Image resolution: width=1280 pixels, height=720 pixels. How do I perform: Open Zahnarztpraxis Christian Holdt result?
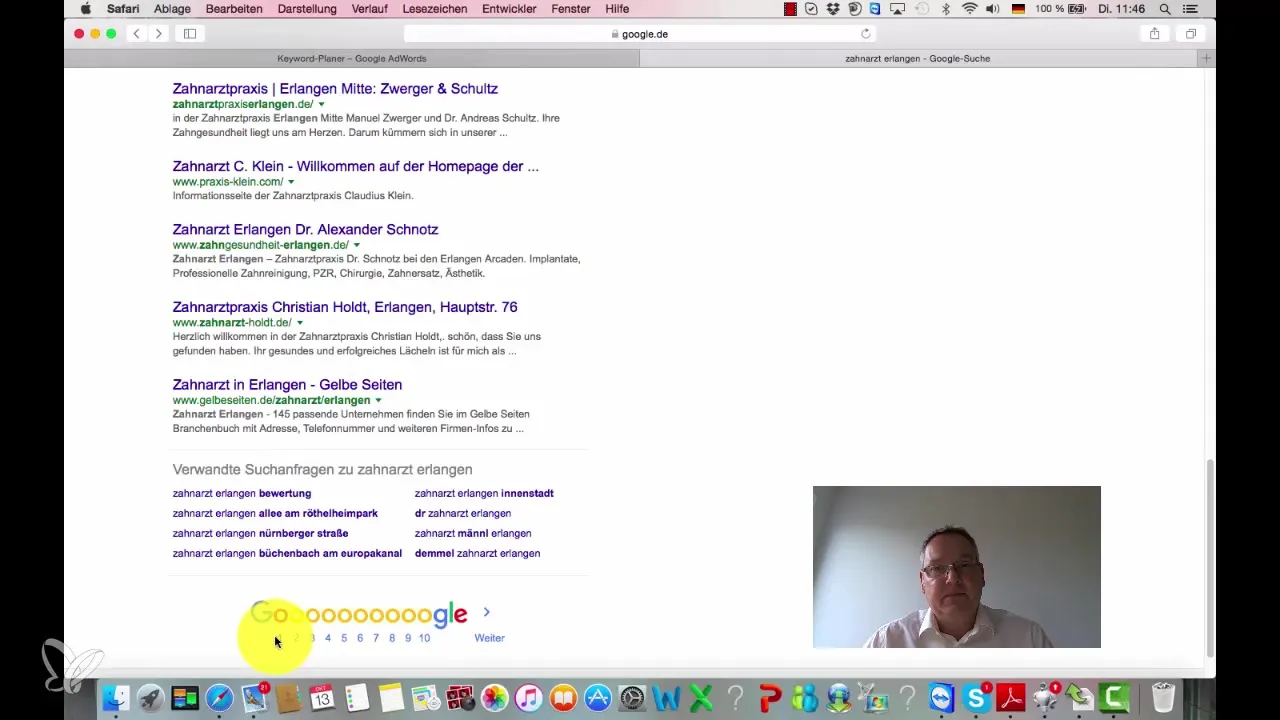[345, 307]
